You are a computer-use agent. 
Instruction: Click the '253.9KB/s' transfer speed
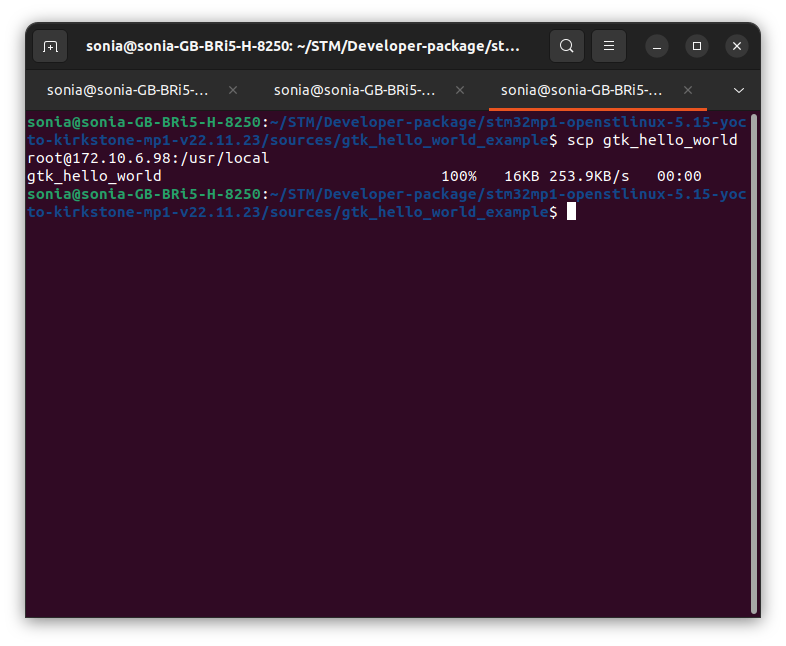[x=589, y=176]
